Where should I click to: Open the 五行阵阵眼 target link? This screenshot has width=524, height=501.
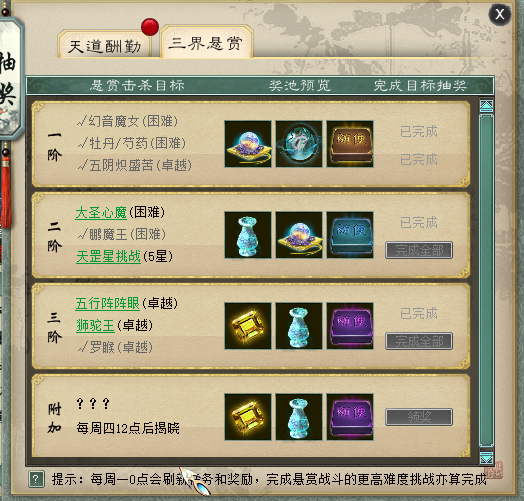[x=107, y=303]
